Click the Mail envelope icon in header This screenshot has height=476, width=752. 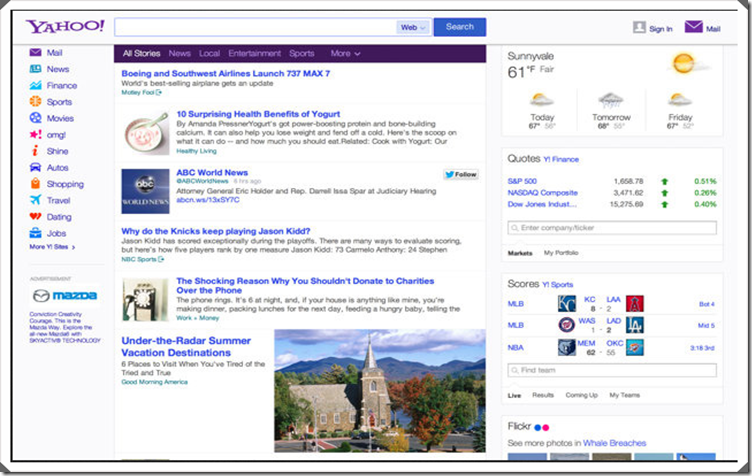click(693, 26)
